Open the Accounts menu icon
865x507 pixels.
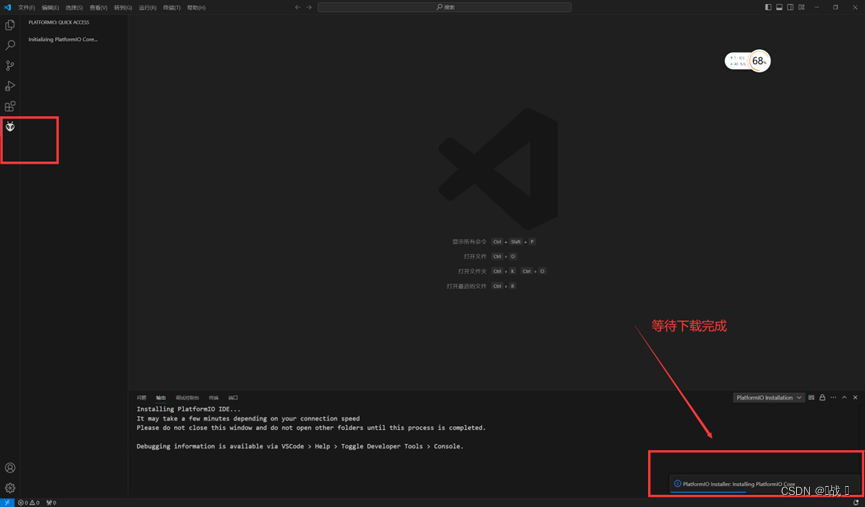(10, 468)
